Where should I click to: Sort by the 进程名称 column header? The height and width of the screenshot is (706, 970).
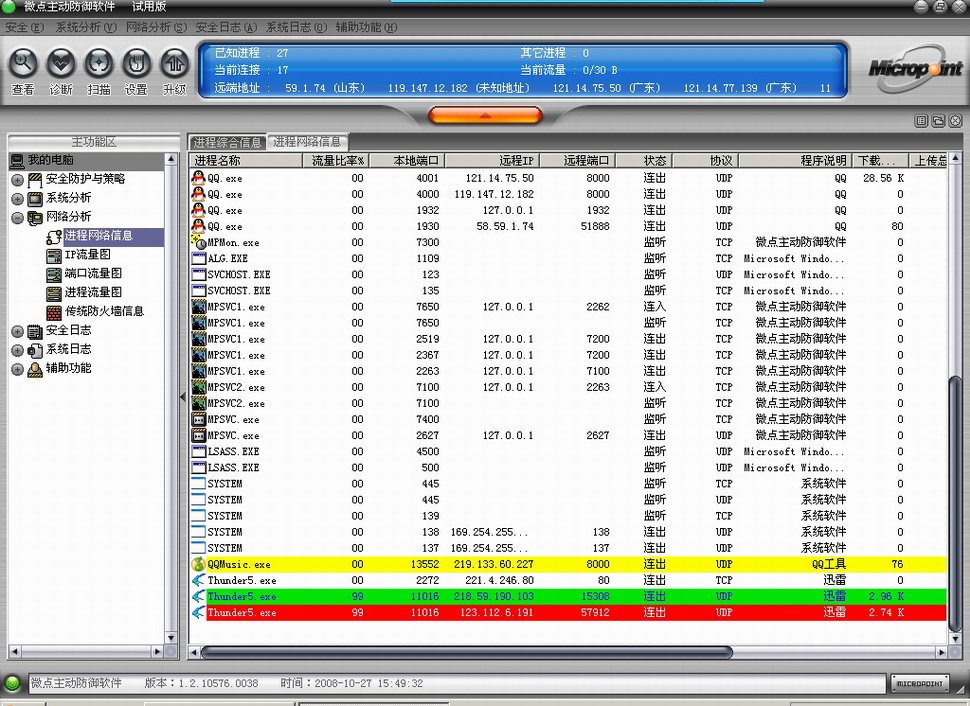click(x=246, y=161)
